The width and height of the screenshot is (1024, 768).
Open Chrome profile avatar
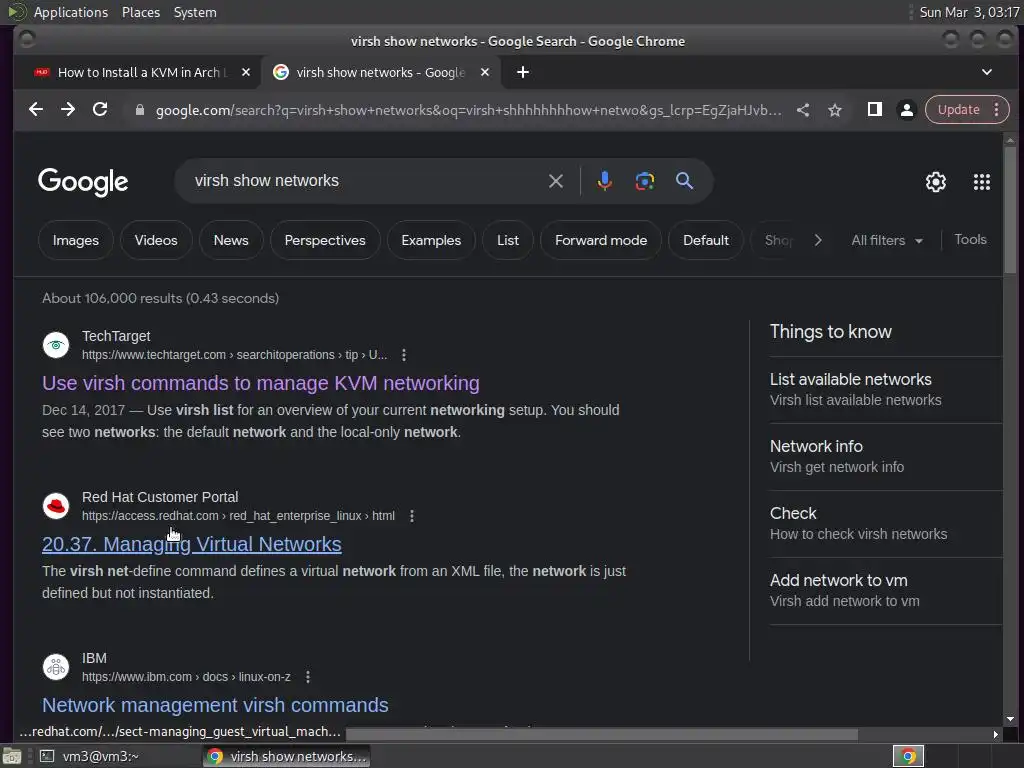click(906, 110)
